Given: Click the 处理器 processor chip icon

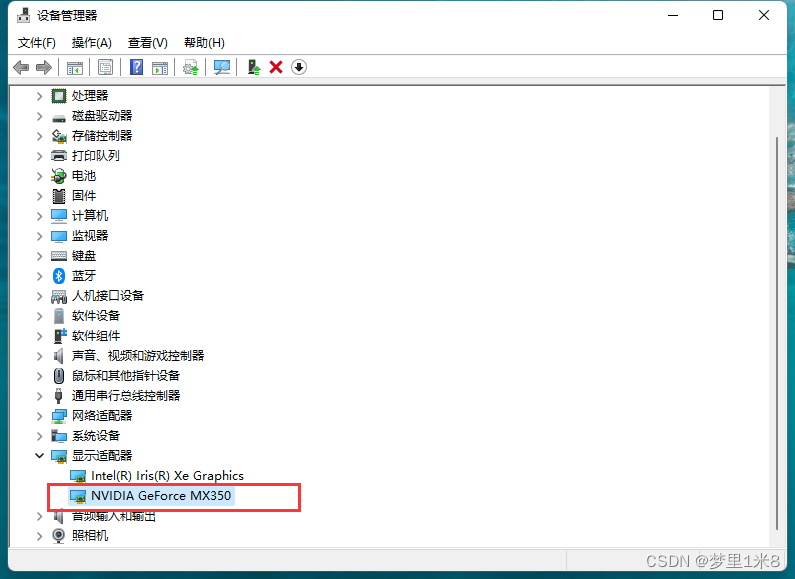Looking at the screenshot, I should click(x=59, y=96).
